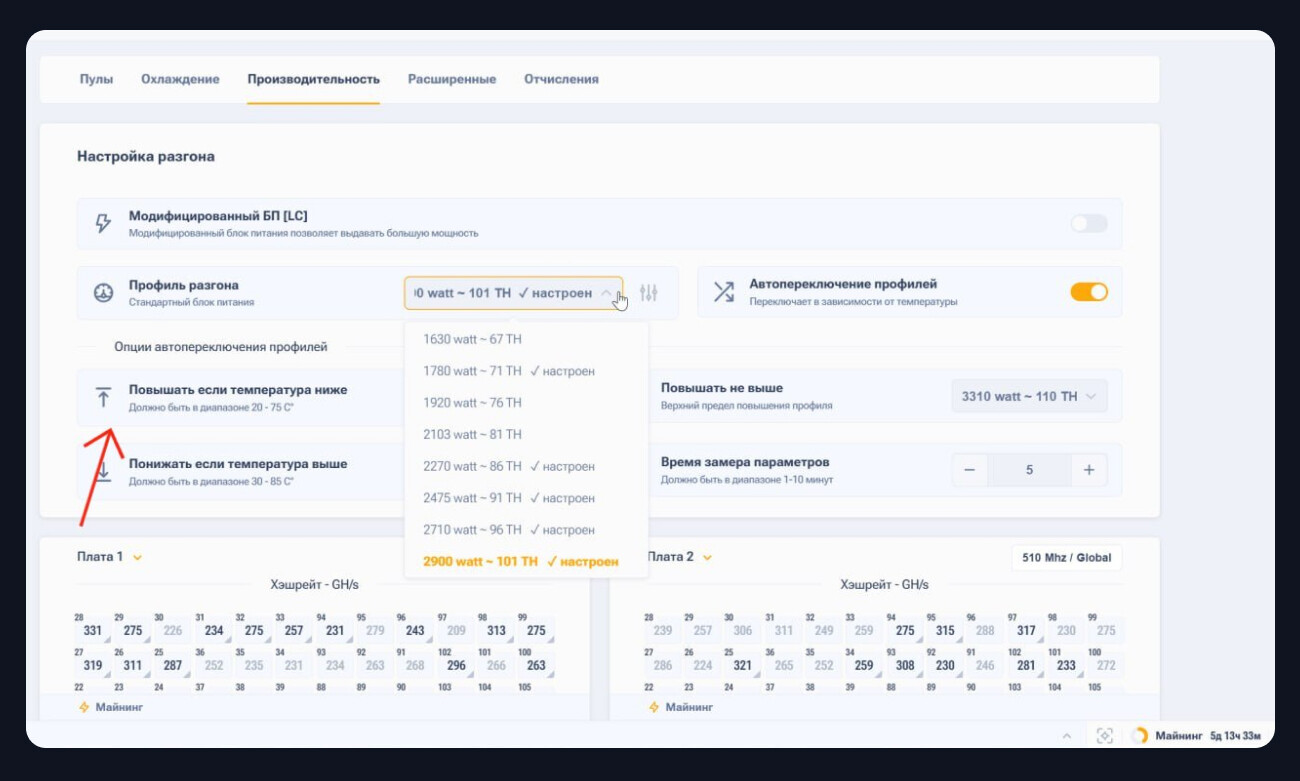The height and width of the screenshot is (781, 1300).
Task: Click the scan icon in status bar
Action: click(x=1104, y=736)
